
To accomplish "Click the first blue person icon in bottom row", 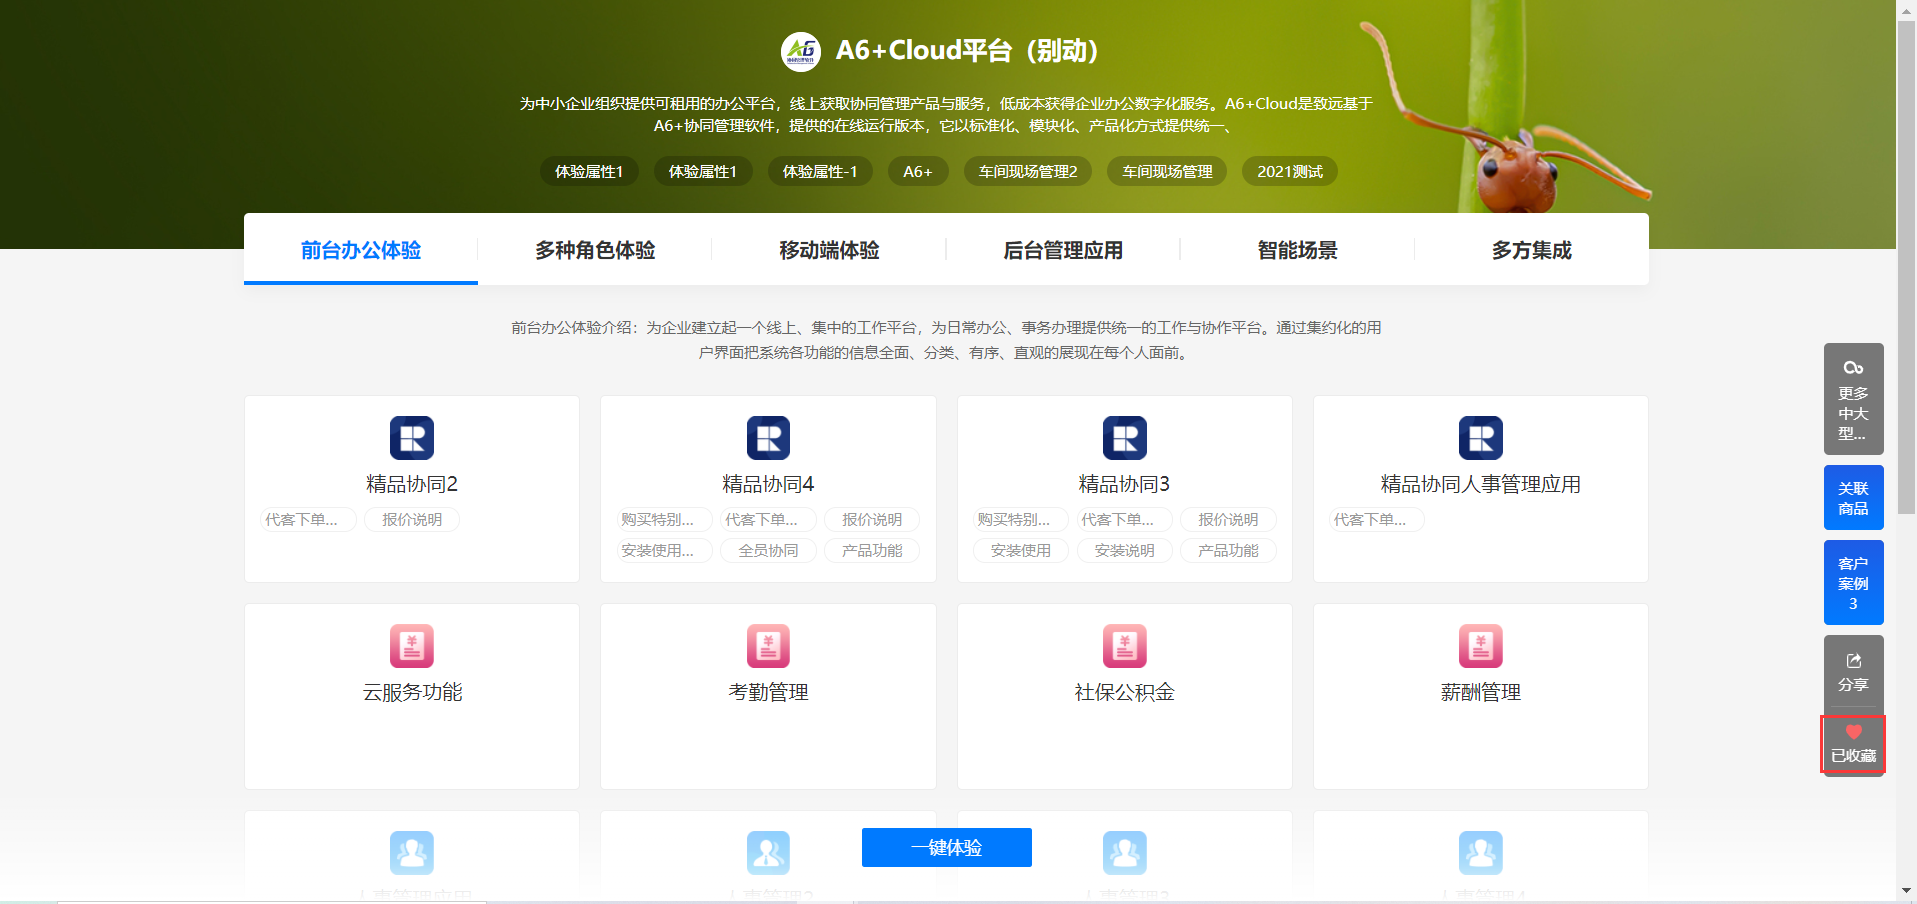I will [x=412, y=853].
